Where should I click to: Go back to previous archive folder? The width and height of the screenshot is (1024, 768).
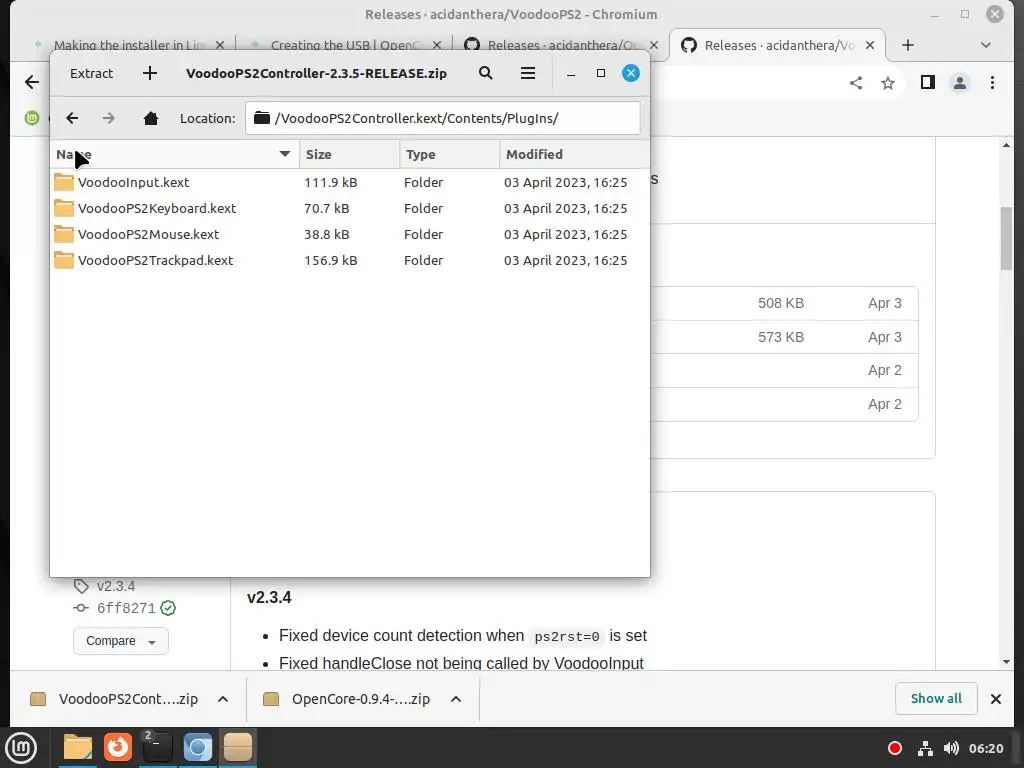[x=72, y=118]
